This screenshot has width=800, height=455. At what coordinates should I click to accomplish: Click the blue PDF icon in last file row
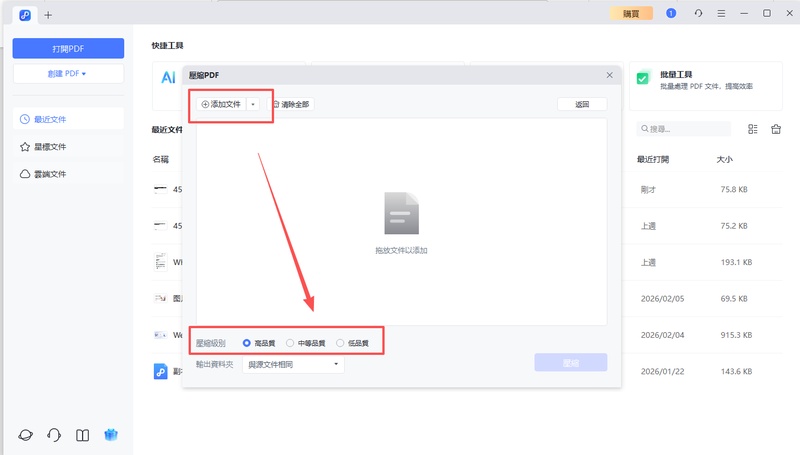click(160, 371)
